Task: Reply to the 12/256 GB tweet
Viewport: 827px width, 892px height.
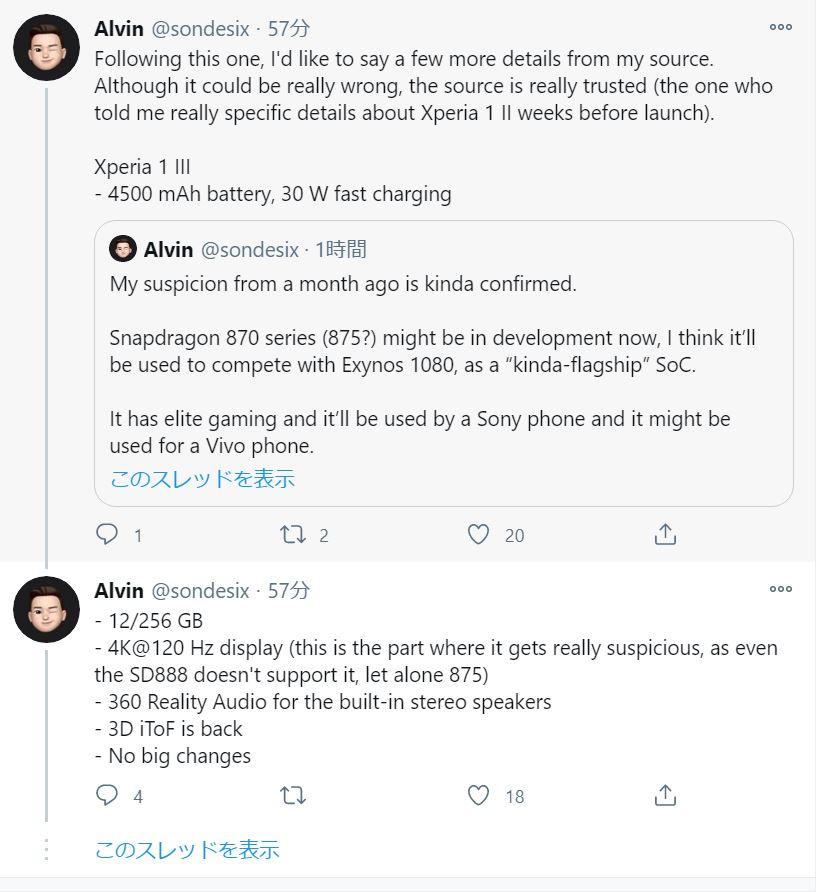Action: [x=107, y=795]
